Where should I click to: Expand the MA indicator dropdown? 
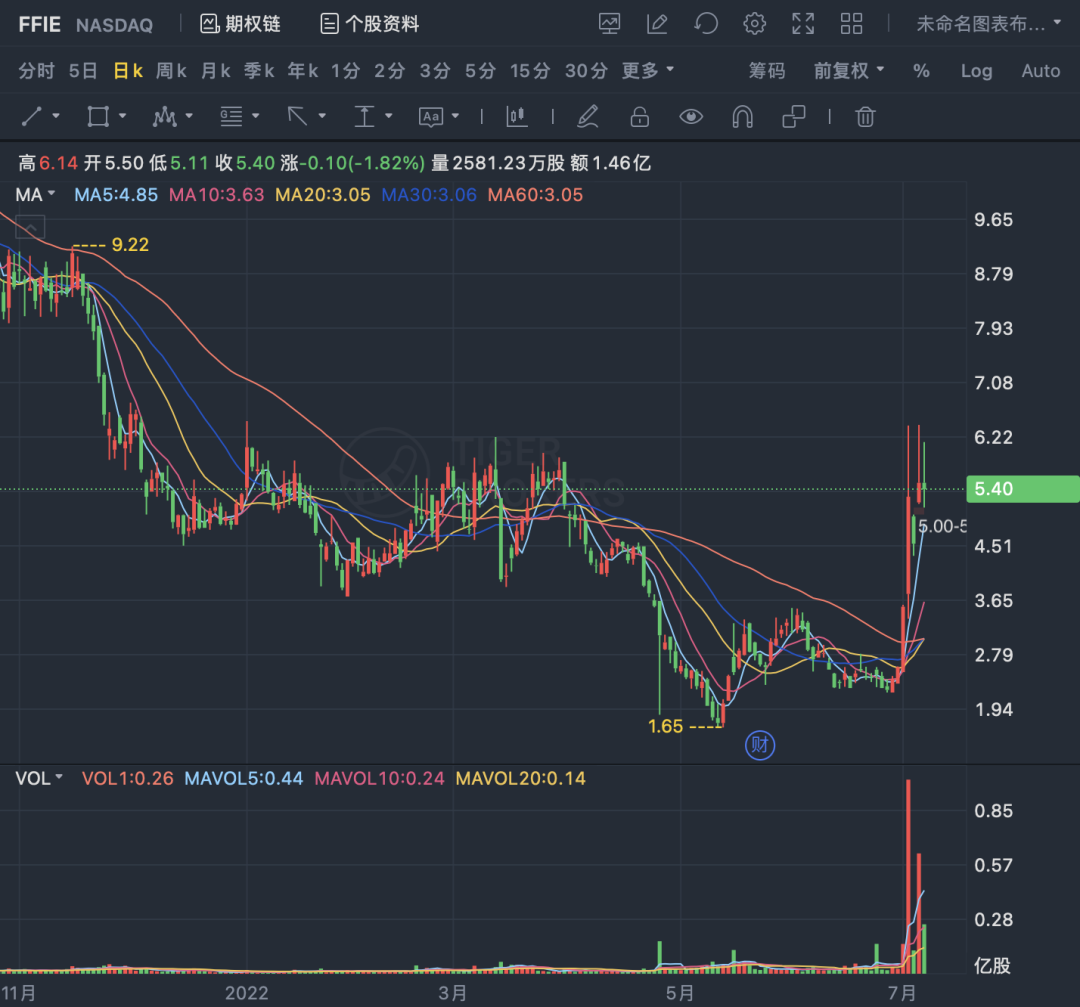coord(35,195)
